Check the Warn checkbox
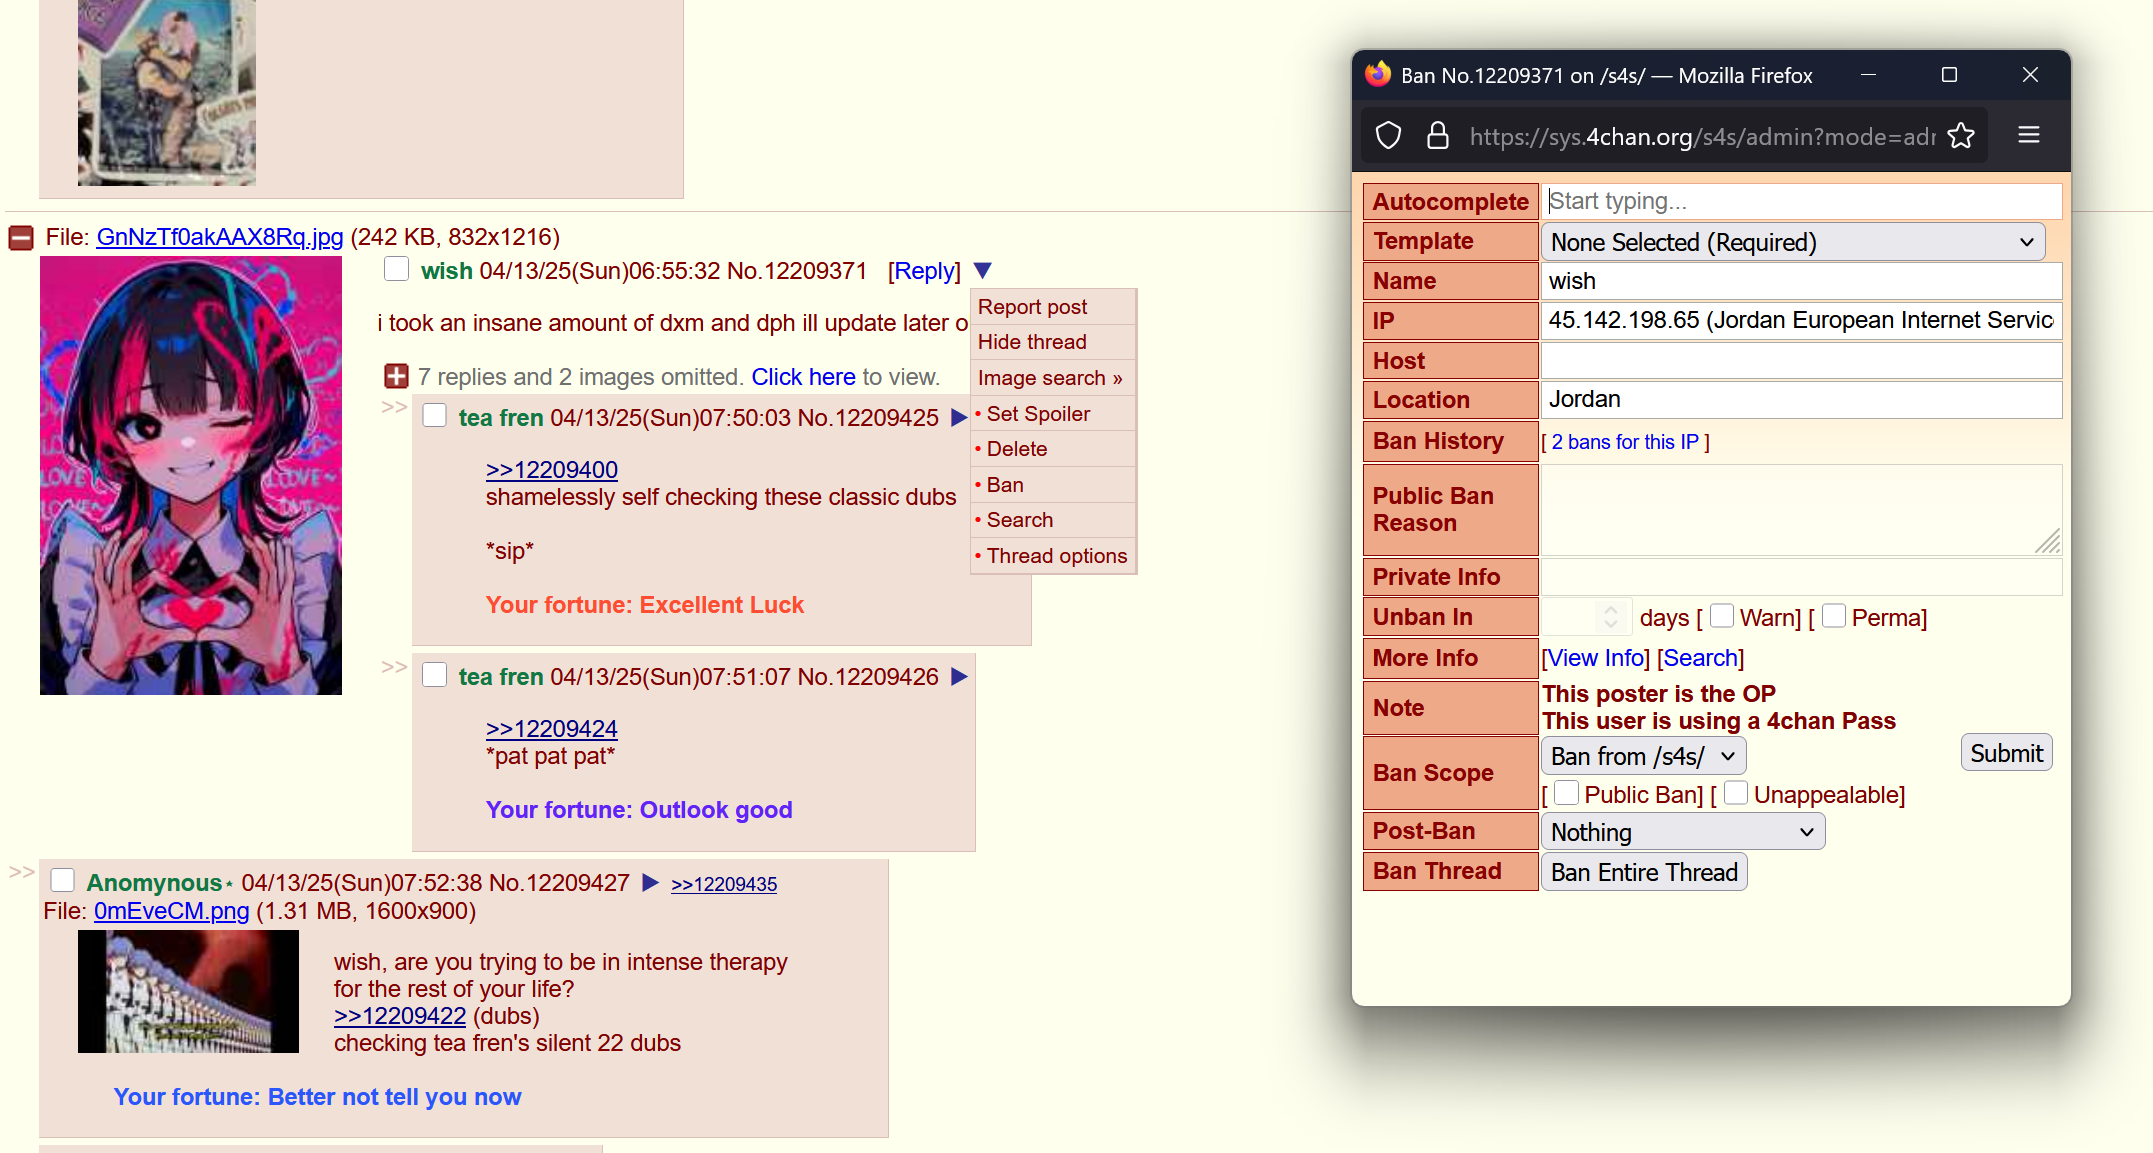This screenshot has height=1153, width=2153. pyautogui.click(x=1721, y=616)
